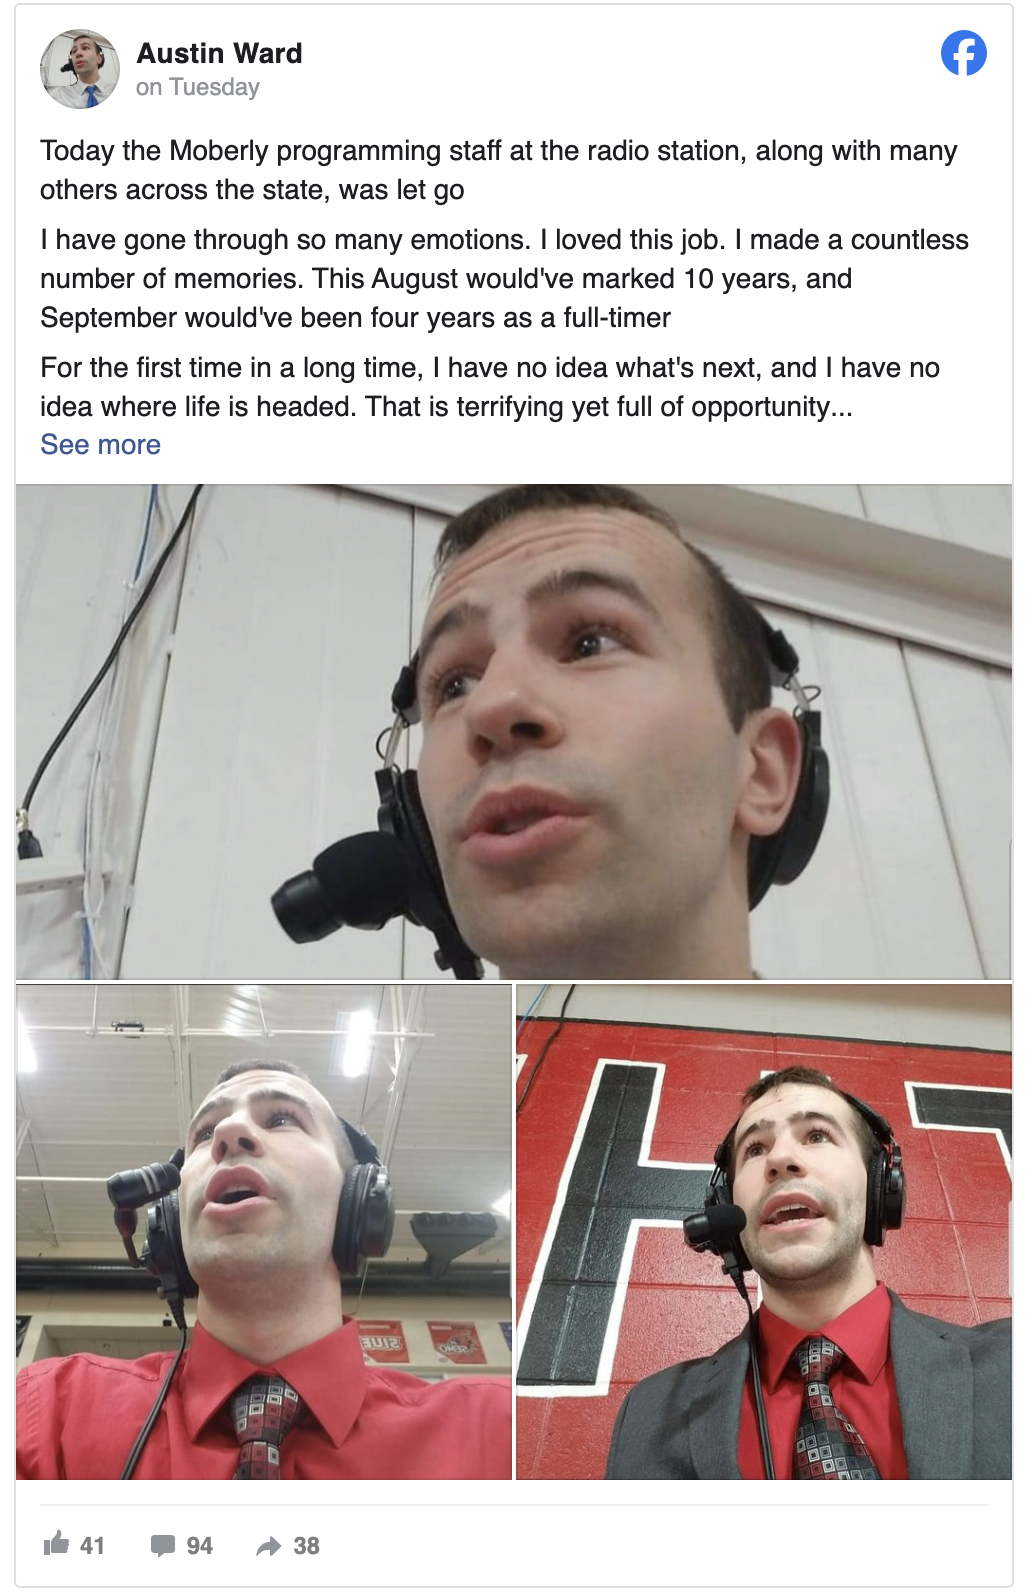
Task: Open Austin Ward's circular profile picture
Action: (80, 69)
